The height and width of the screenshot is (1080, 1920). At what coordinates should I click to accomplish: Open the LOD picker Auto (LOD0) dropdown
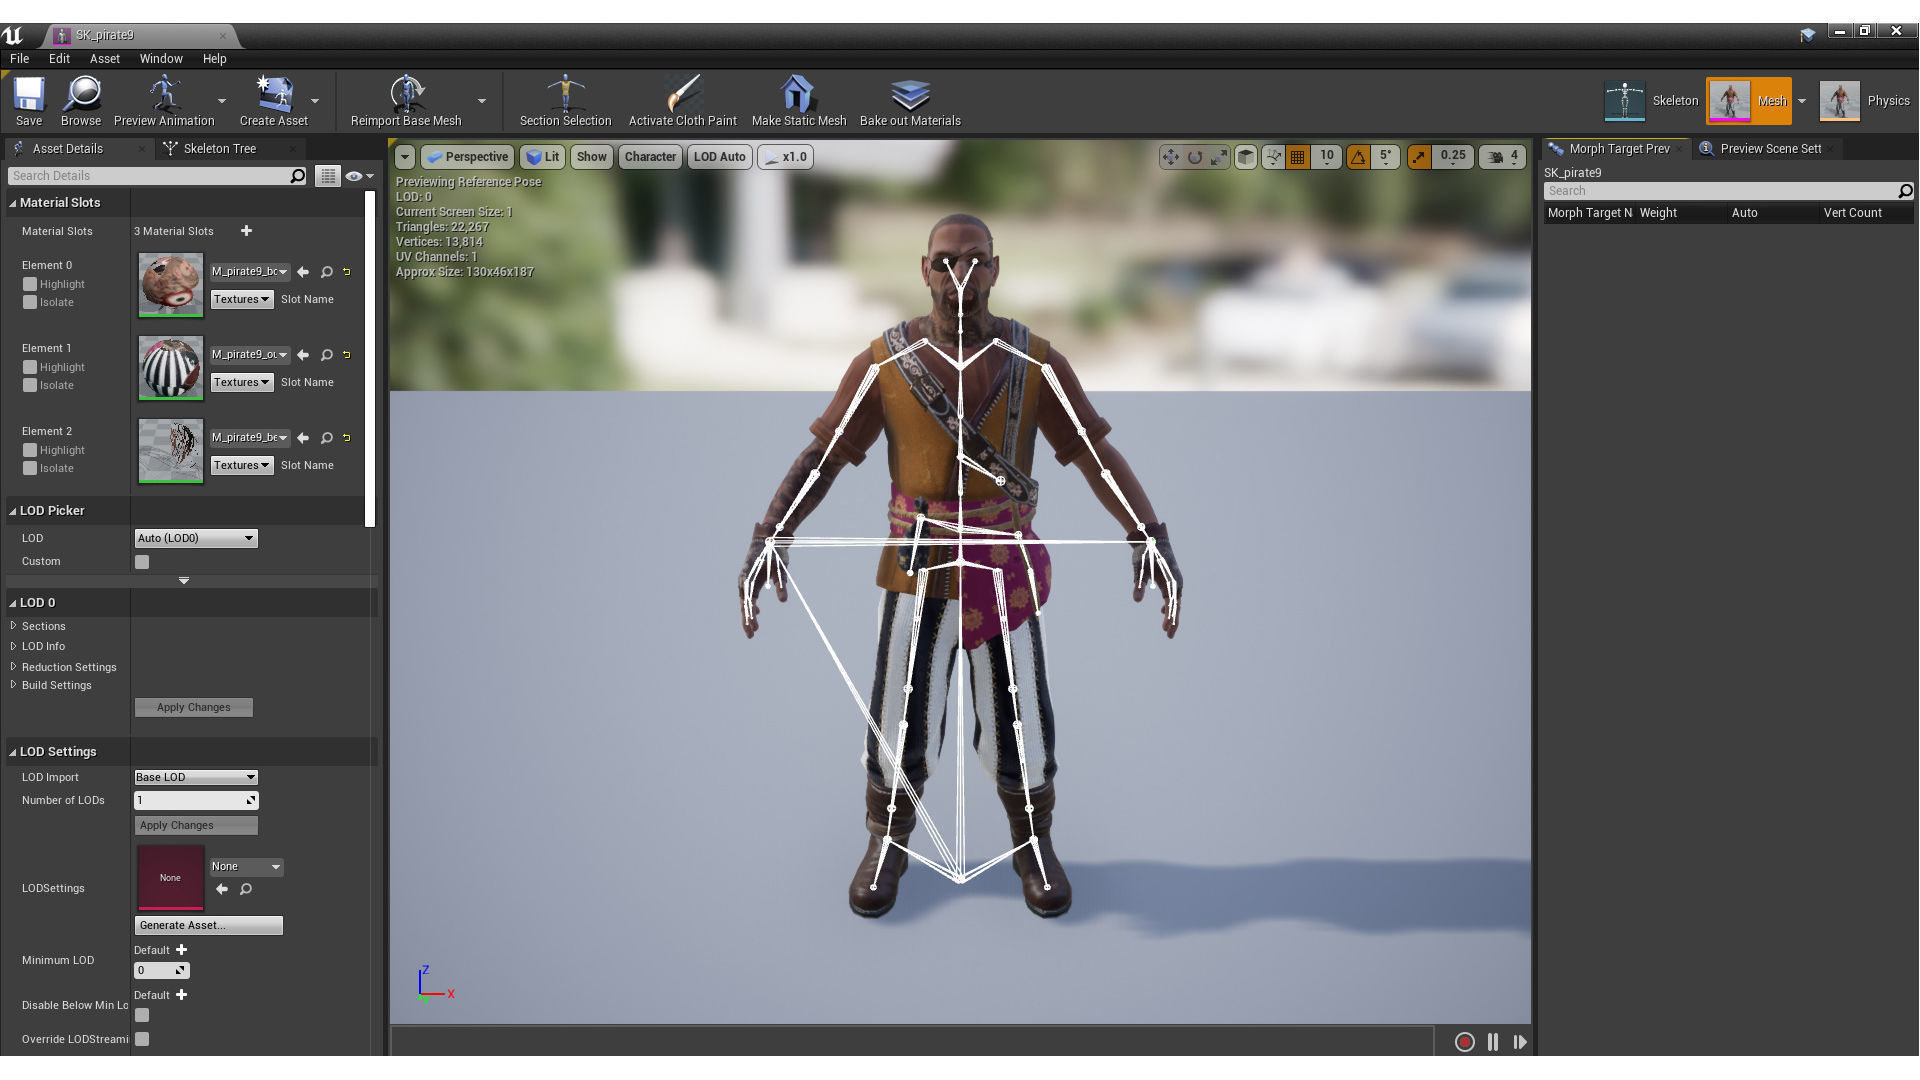click(x=196, y=538)
